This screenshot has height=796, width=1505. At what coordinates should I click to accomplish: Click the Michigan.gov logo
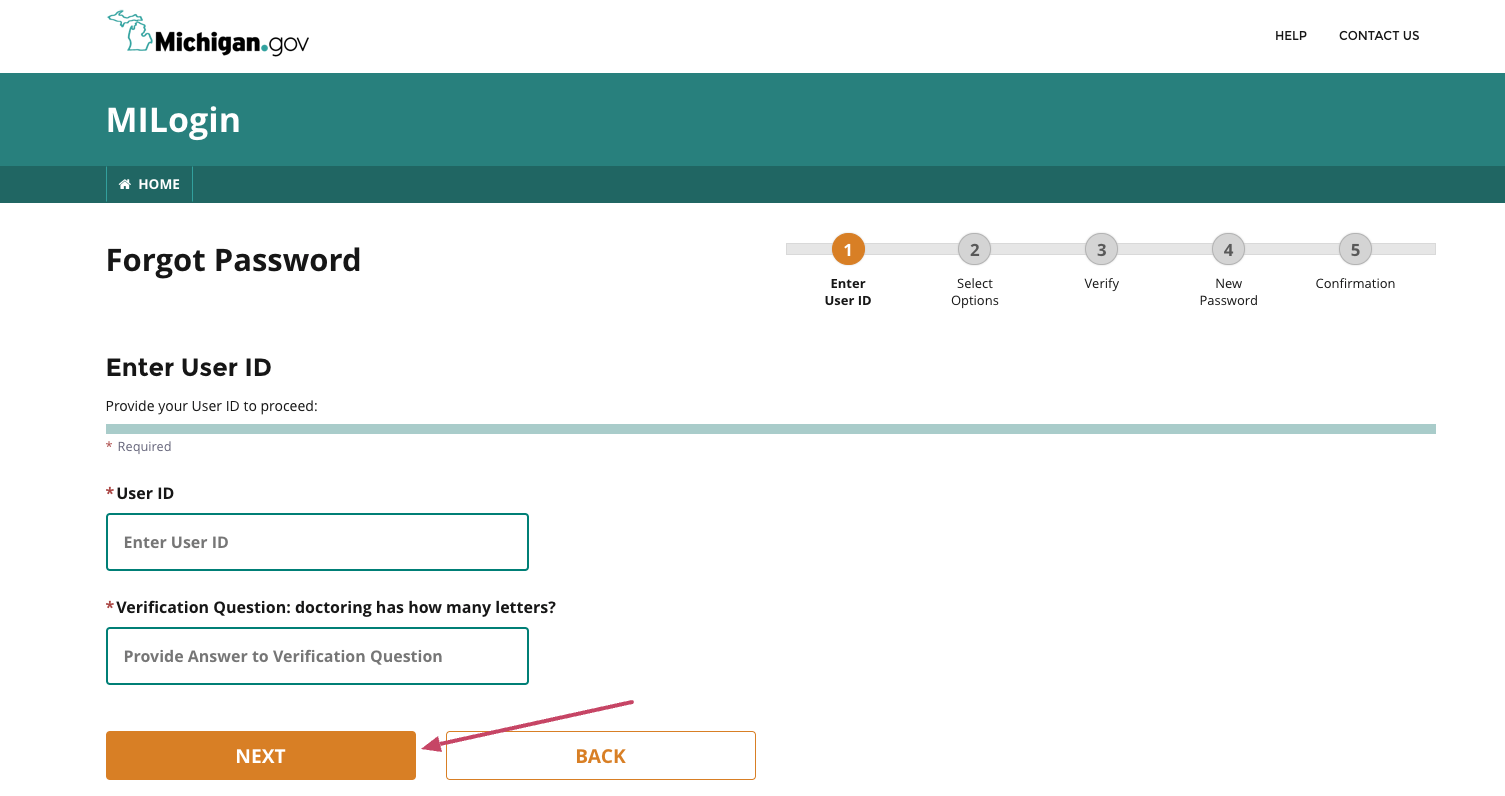coord(208,34)
